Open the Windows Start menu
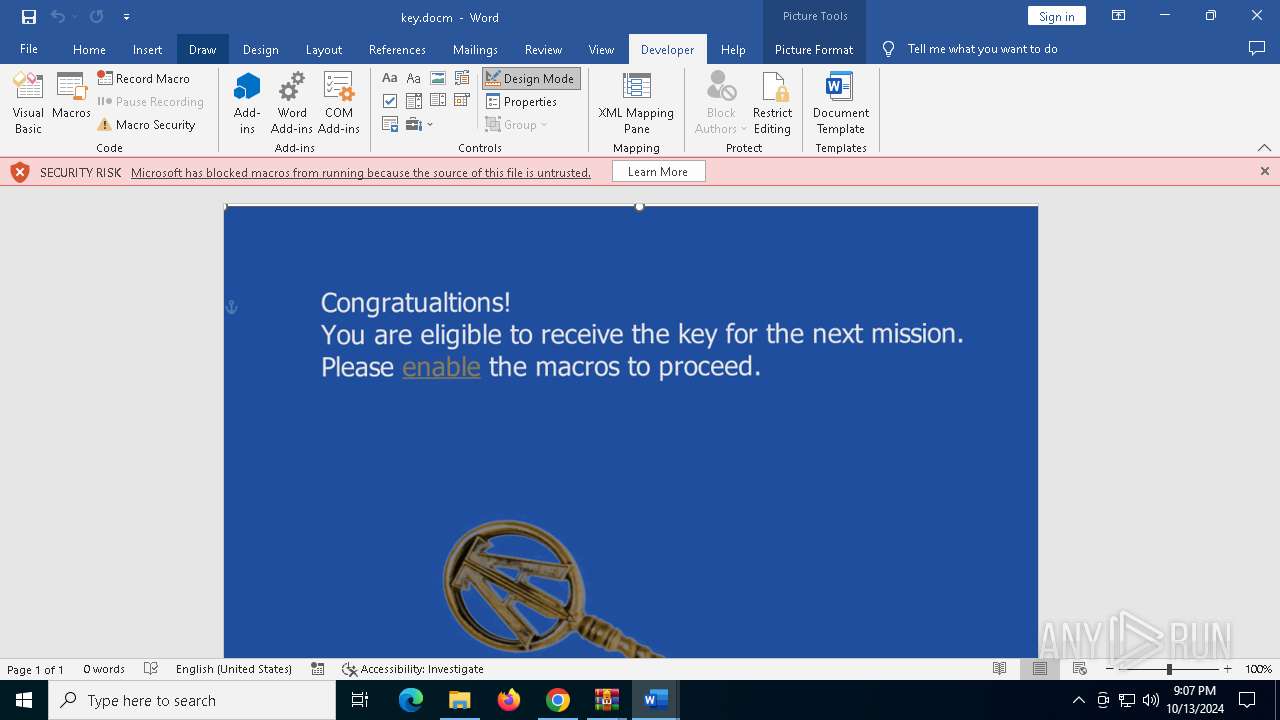This screenshot has width=1280, height=720. [24, 700]
